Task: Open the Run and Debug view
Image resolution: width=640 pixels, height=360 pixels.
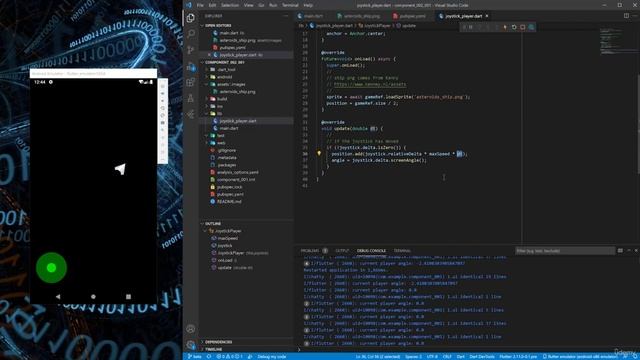Action: click(191, 67)
